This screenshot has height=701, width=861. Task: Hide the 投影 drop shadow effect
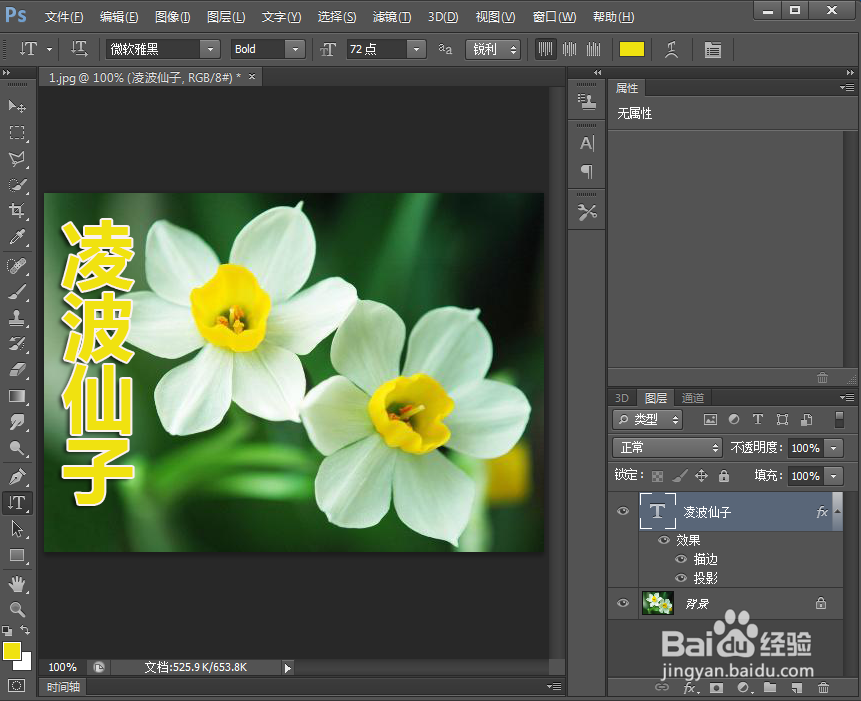point(681,577)
